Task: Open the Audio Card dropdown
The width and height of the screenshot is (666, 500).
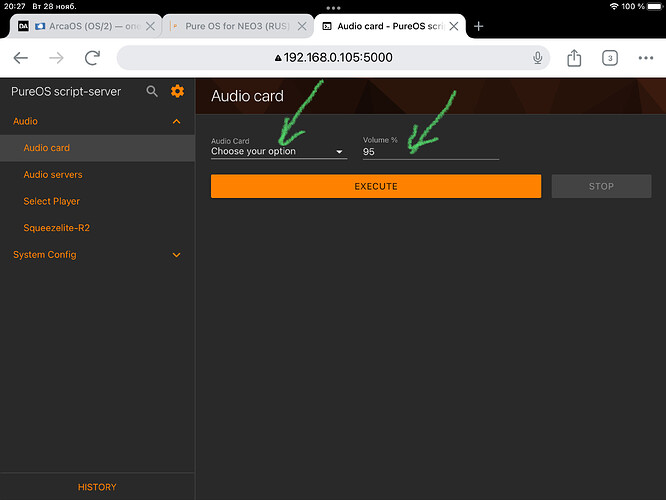Action: 278,152
